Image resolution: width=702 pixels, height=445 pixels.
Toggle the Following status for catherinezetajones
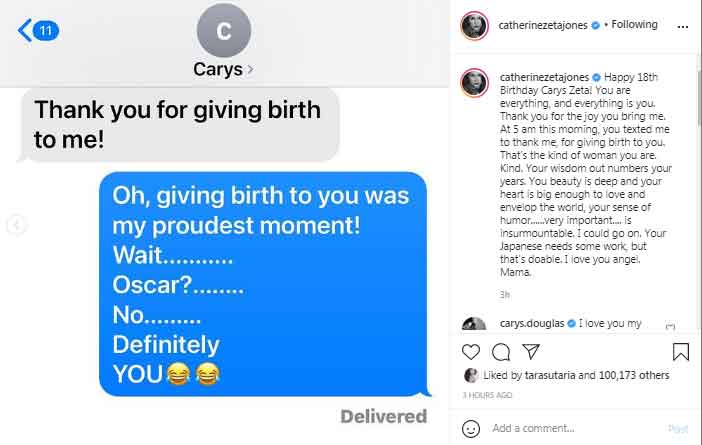[634, 25]
